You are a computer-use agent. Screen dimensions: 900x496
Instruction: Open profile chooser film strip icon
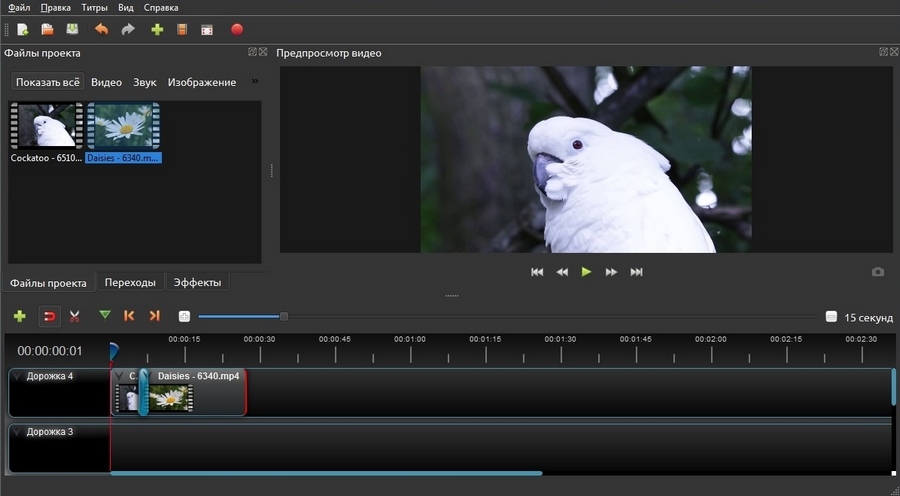point(182,29)
